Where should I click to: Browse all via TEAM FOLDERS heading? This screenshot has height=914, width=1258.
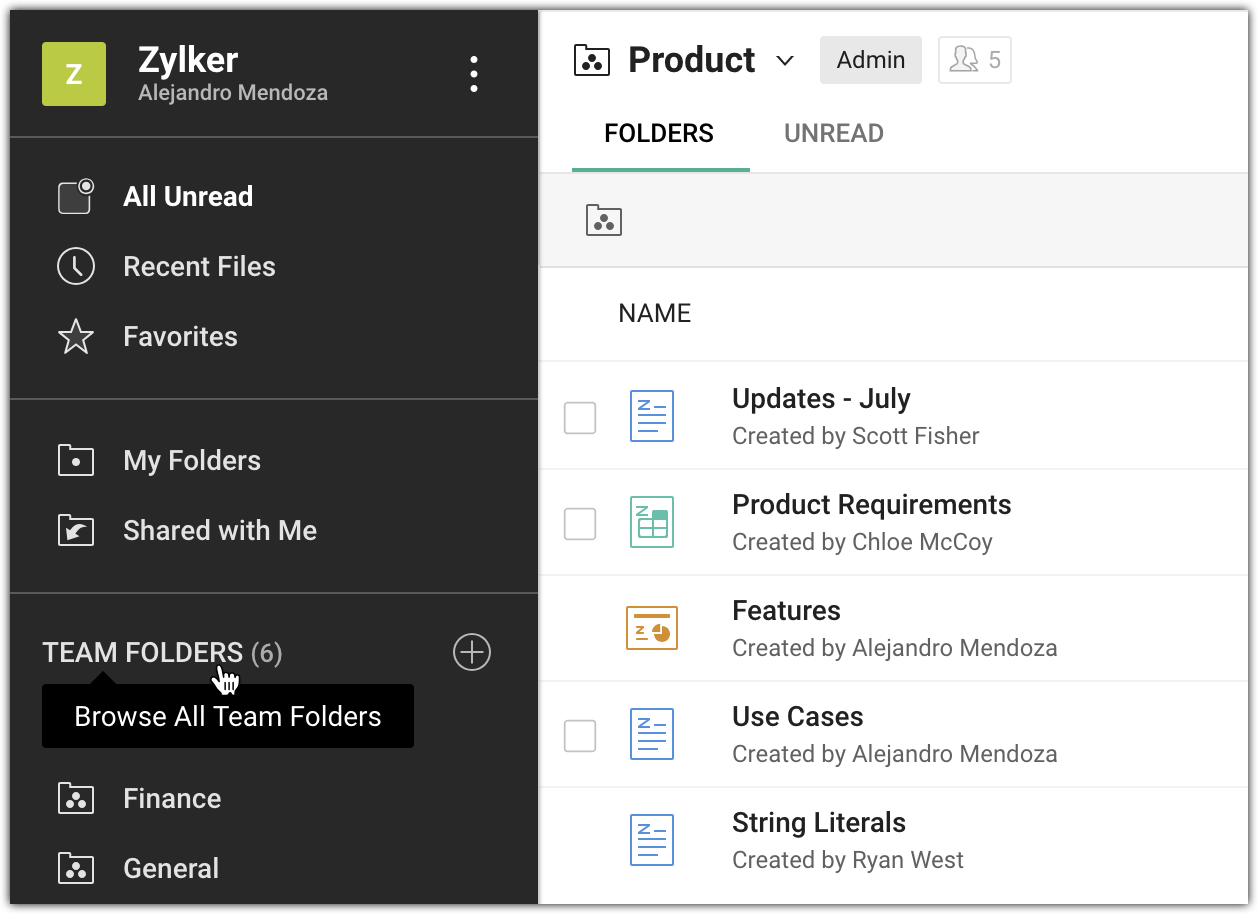(x=142, y=653)
